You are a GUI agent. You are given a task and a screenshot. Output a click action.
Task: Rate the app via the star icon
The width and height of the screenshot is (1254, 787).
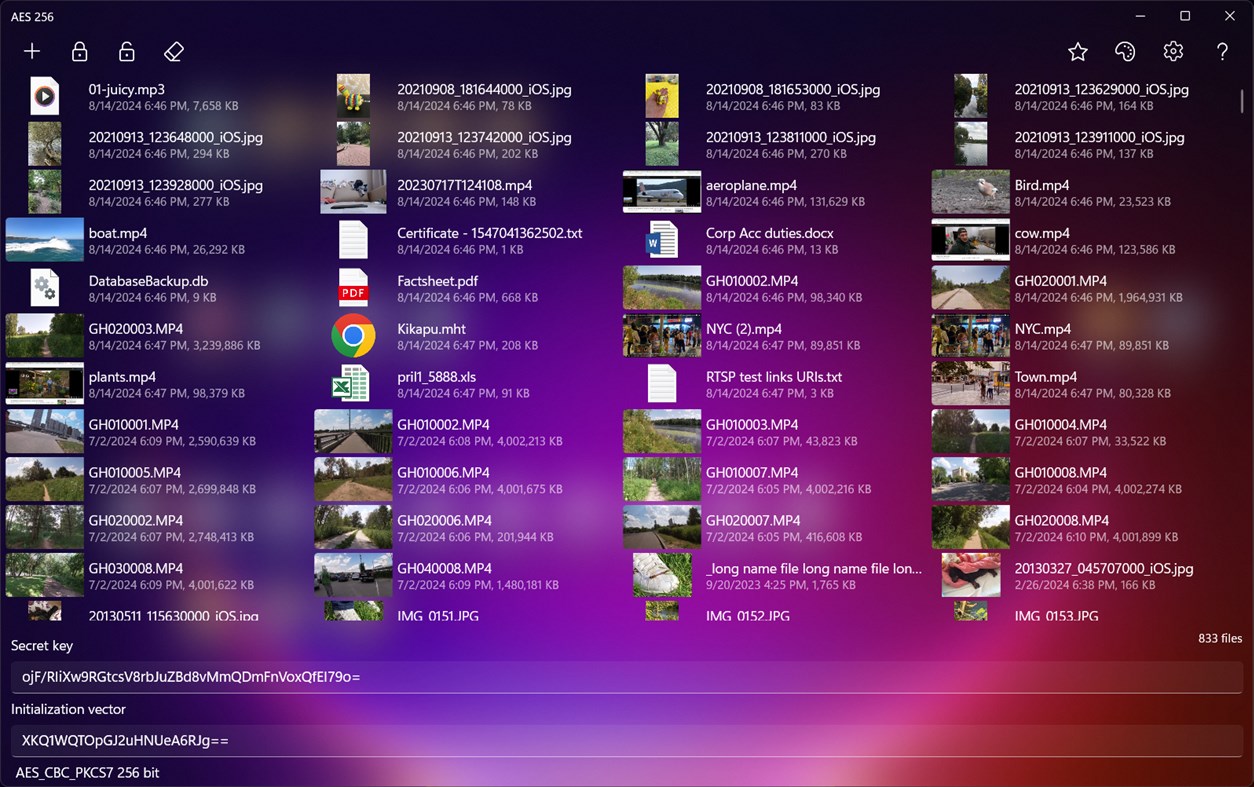[x=1077, y=51]
